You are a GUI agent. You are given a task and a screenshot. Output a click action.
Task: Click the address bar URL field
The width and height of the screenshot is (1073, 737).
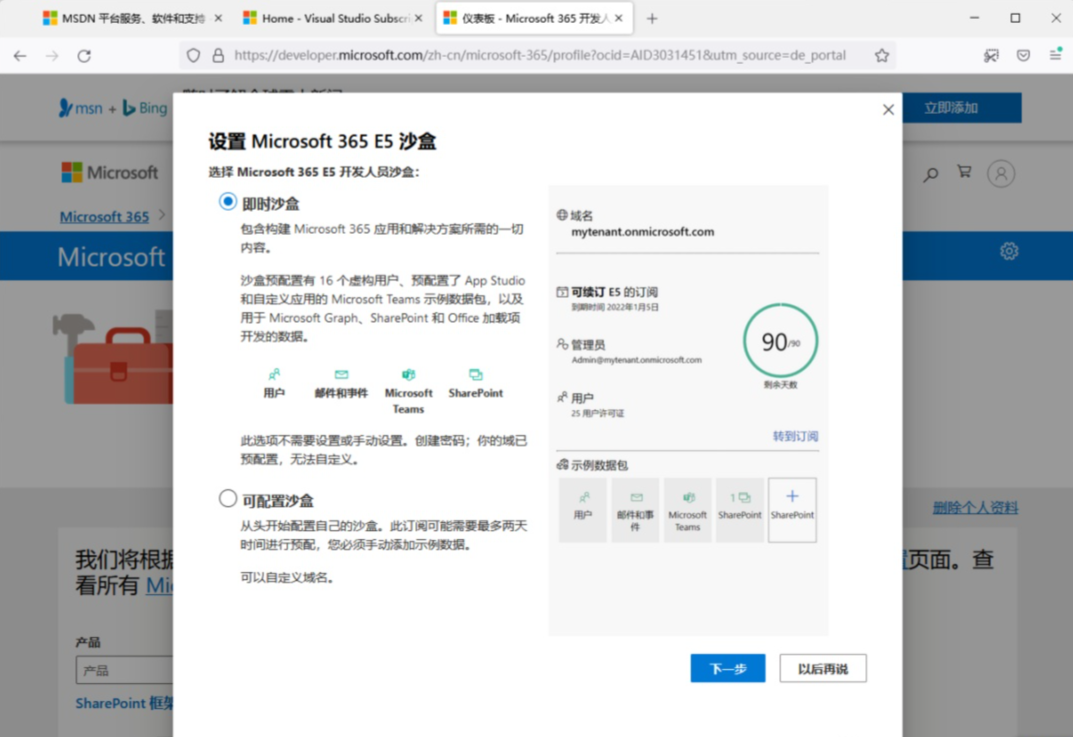coord(540,55)
